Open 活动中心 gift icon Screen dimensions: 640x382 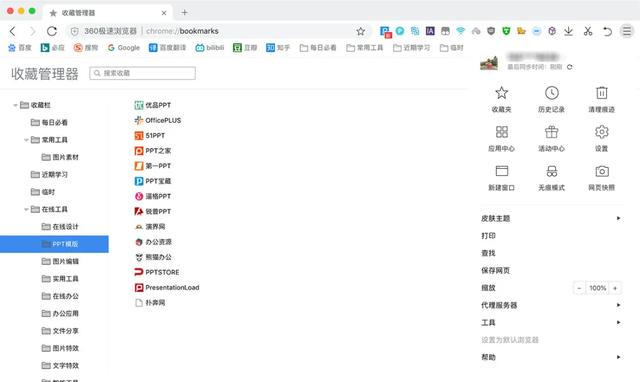[551, 132]
